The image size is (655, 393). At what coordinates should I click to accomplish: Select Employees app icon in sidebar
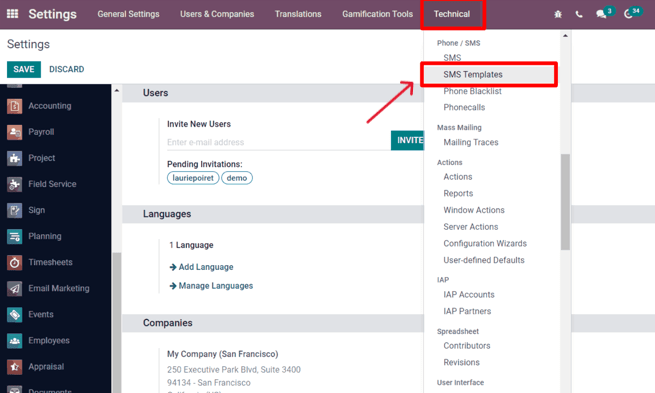[15, 341]
